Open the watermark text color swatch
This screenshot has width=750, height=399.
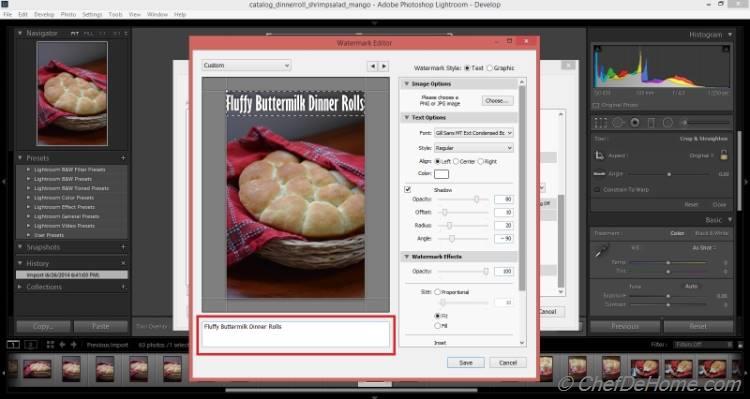tap(441, 174)
